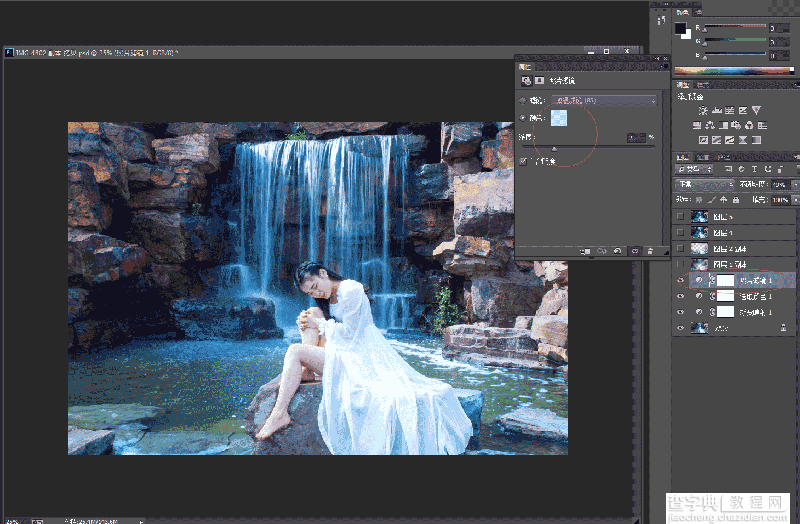The height and width of the screenshot is (524, 800).
Task: Filter layers by type layers icon
Action: [754, 169]
